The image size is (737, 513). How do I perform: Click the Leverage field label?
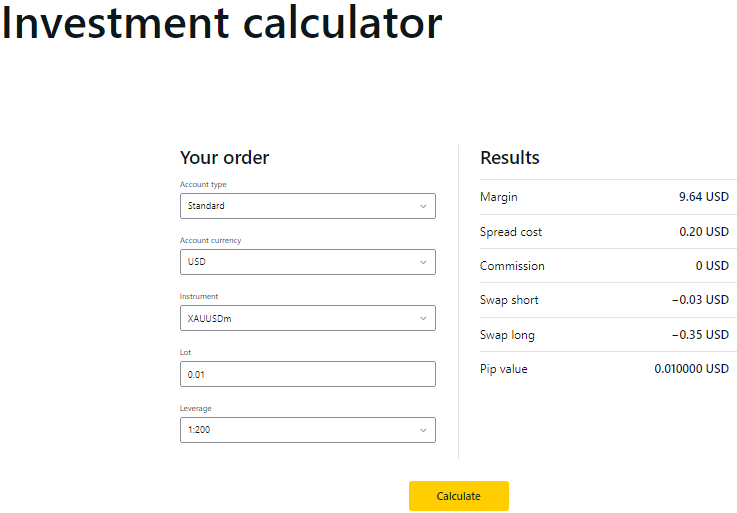pyautogui.click(x=196, y=408)
